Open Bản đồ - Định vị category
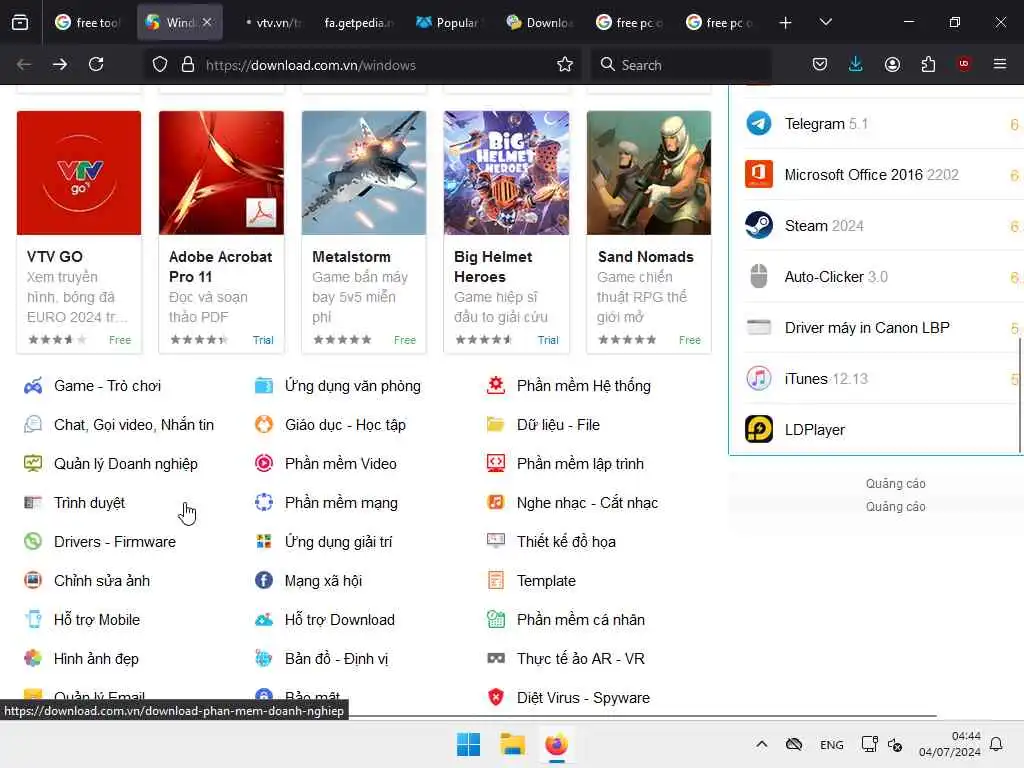The height and width of the screenshot is (768, 1024). pyautogui.click(x=336, y=659)
